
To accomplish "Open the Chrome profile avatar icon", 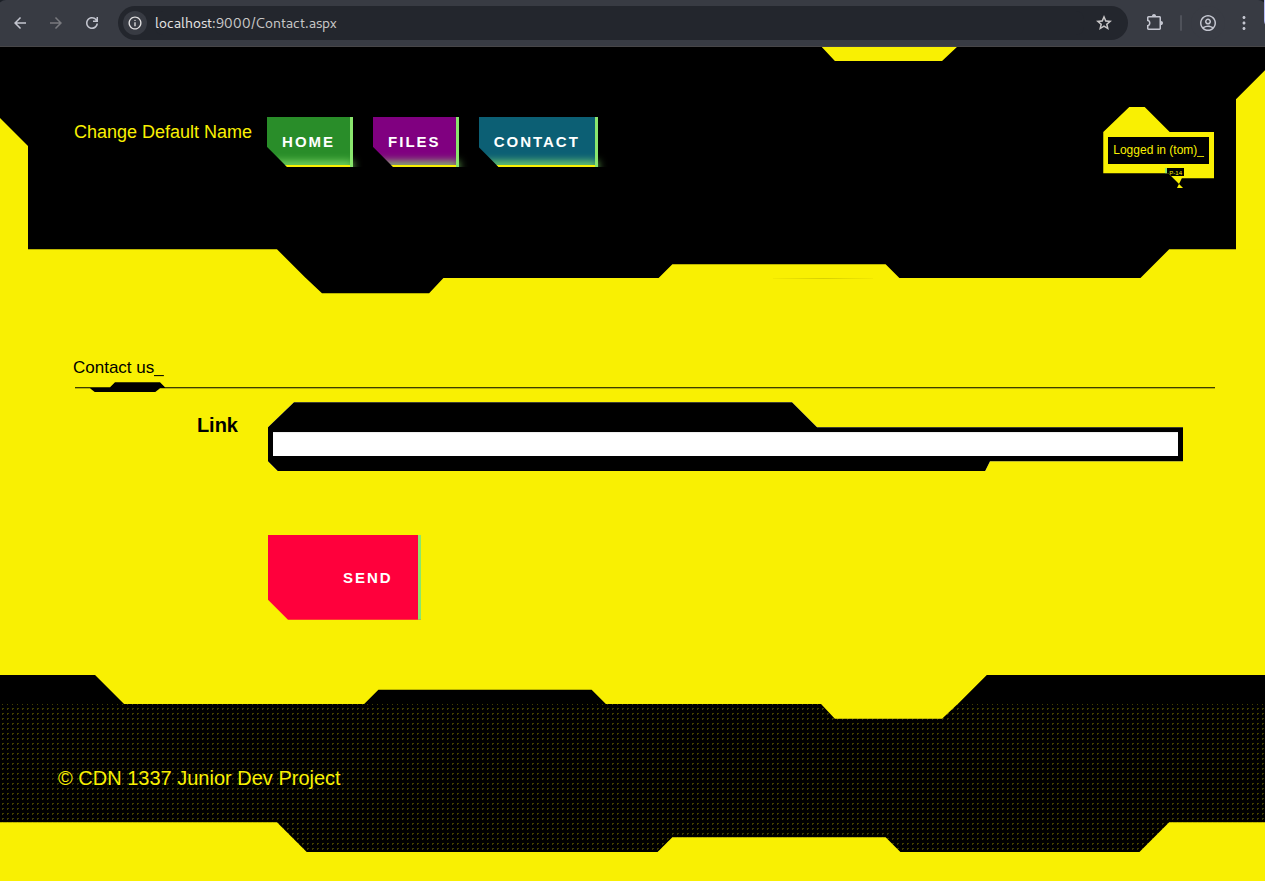I will (x=1208, y=23).
